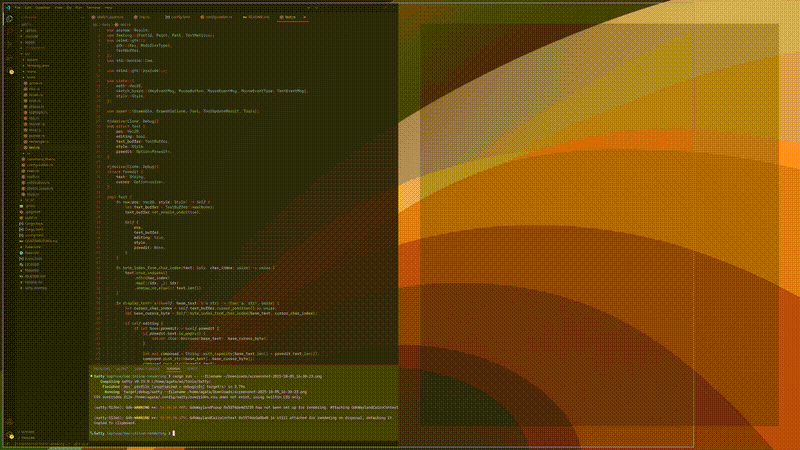
Task: Open README.md in the file explorer tree
Action: [x=35, y=277]
